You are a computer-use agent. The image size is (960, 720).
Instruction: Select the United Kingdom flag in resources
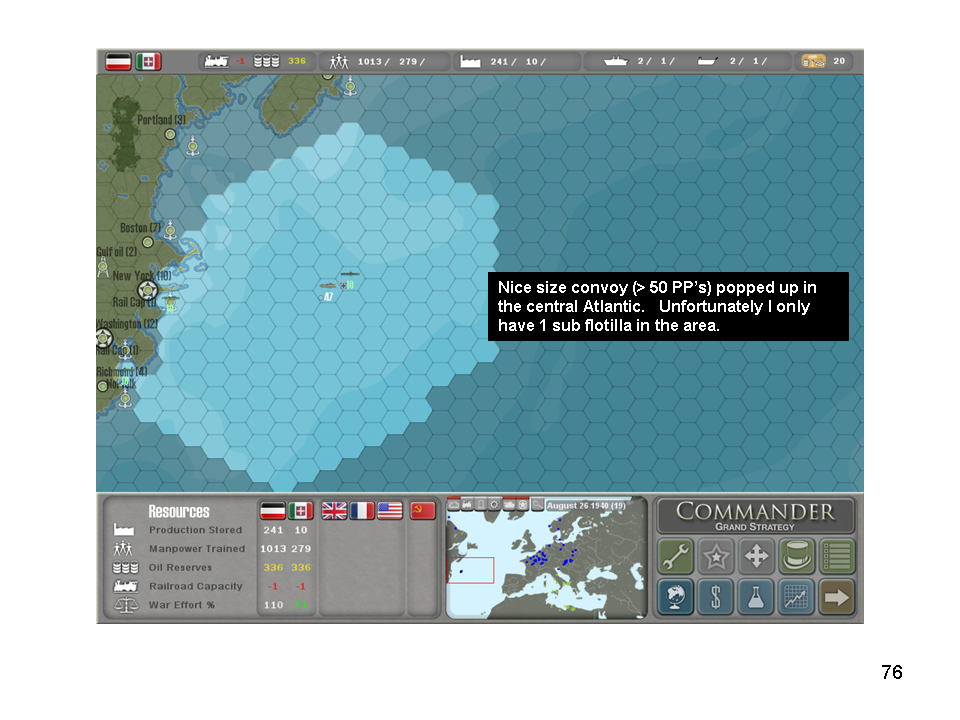(334, 511)
